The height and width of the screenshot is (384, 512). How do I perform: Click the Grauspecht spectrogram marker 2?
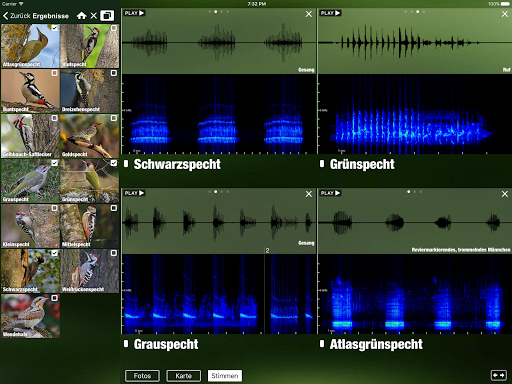(267, 250)
